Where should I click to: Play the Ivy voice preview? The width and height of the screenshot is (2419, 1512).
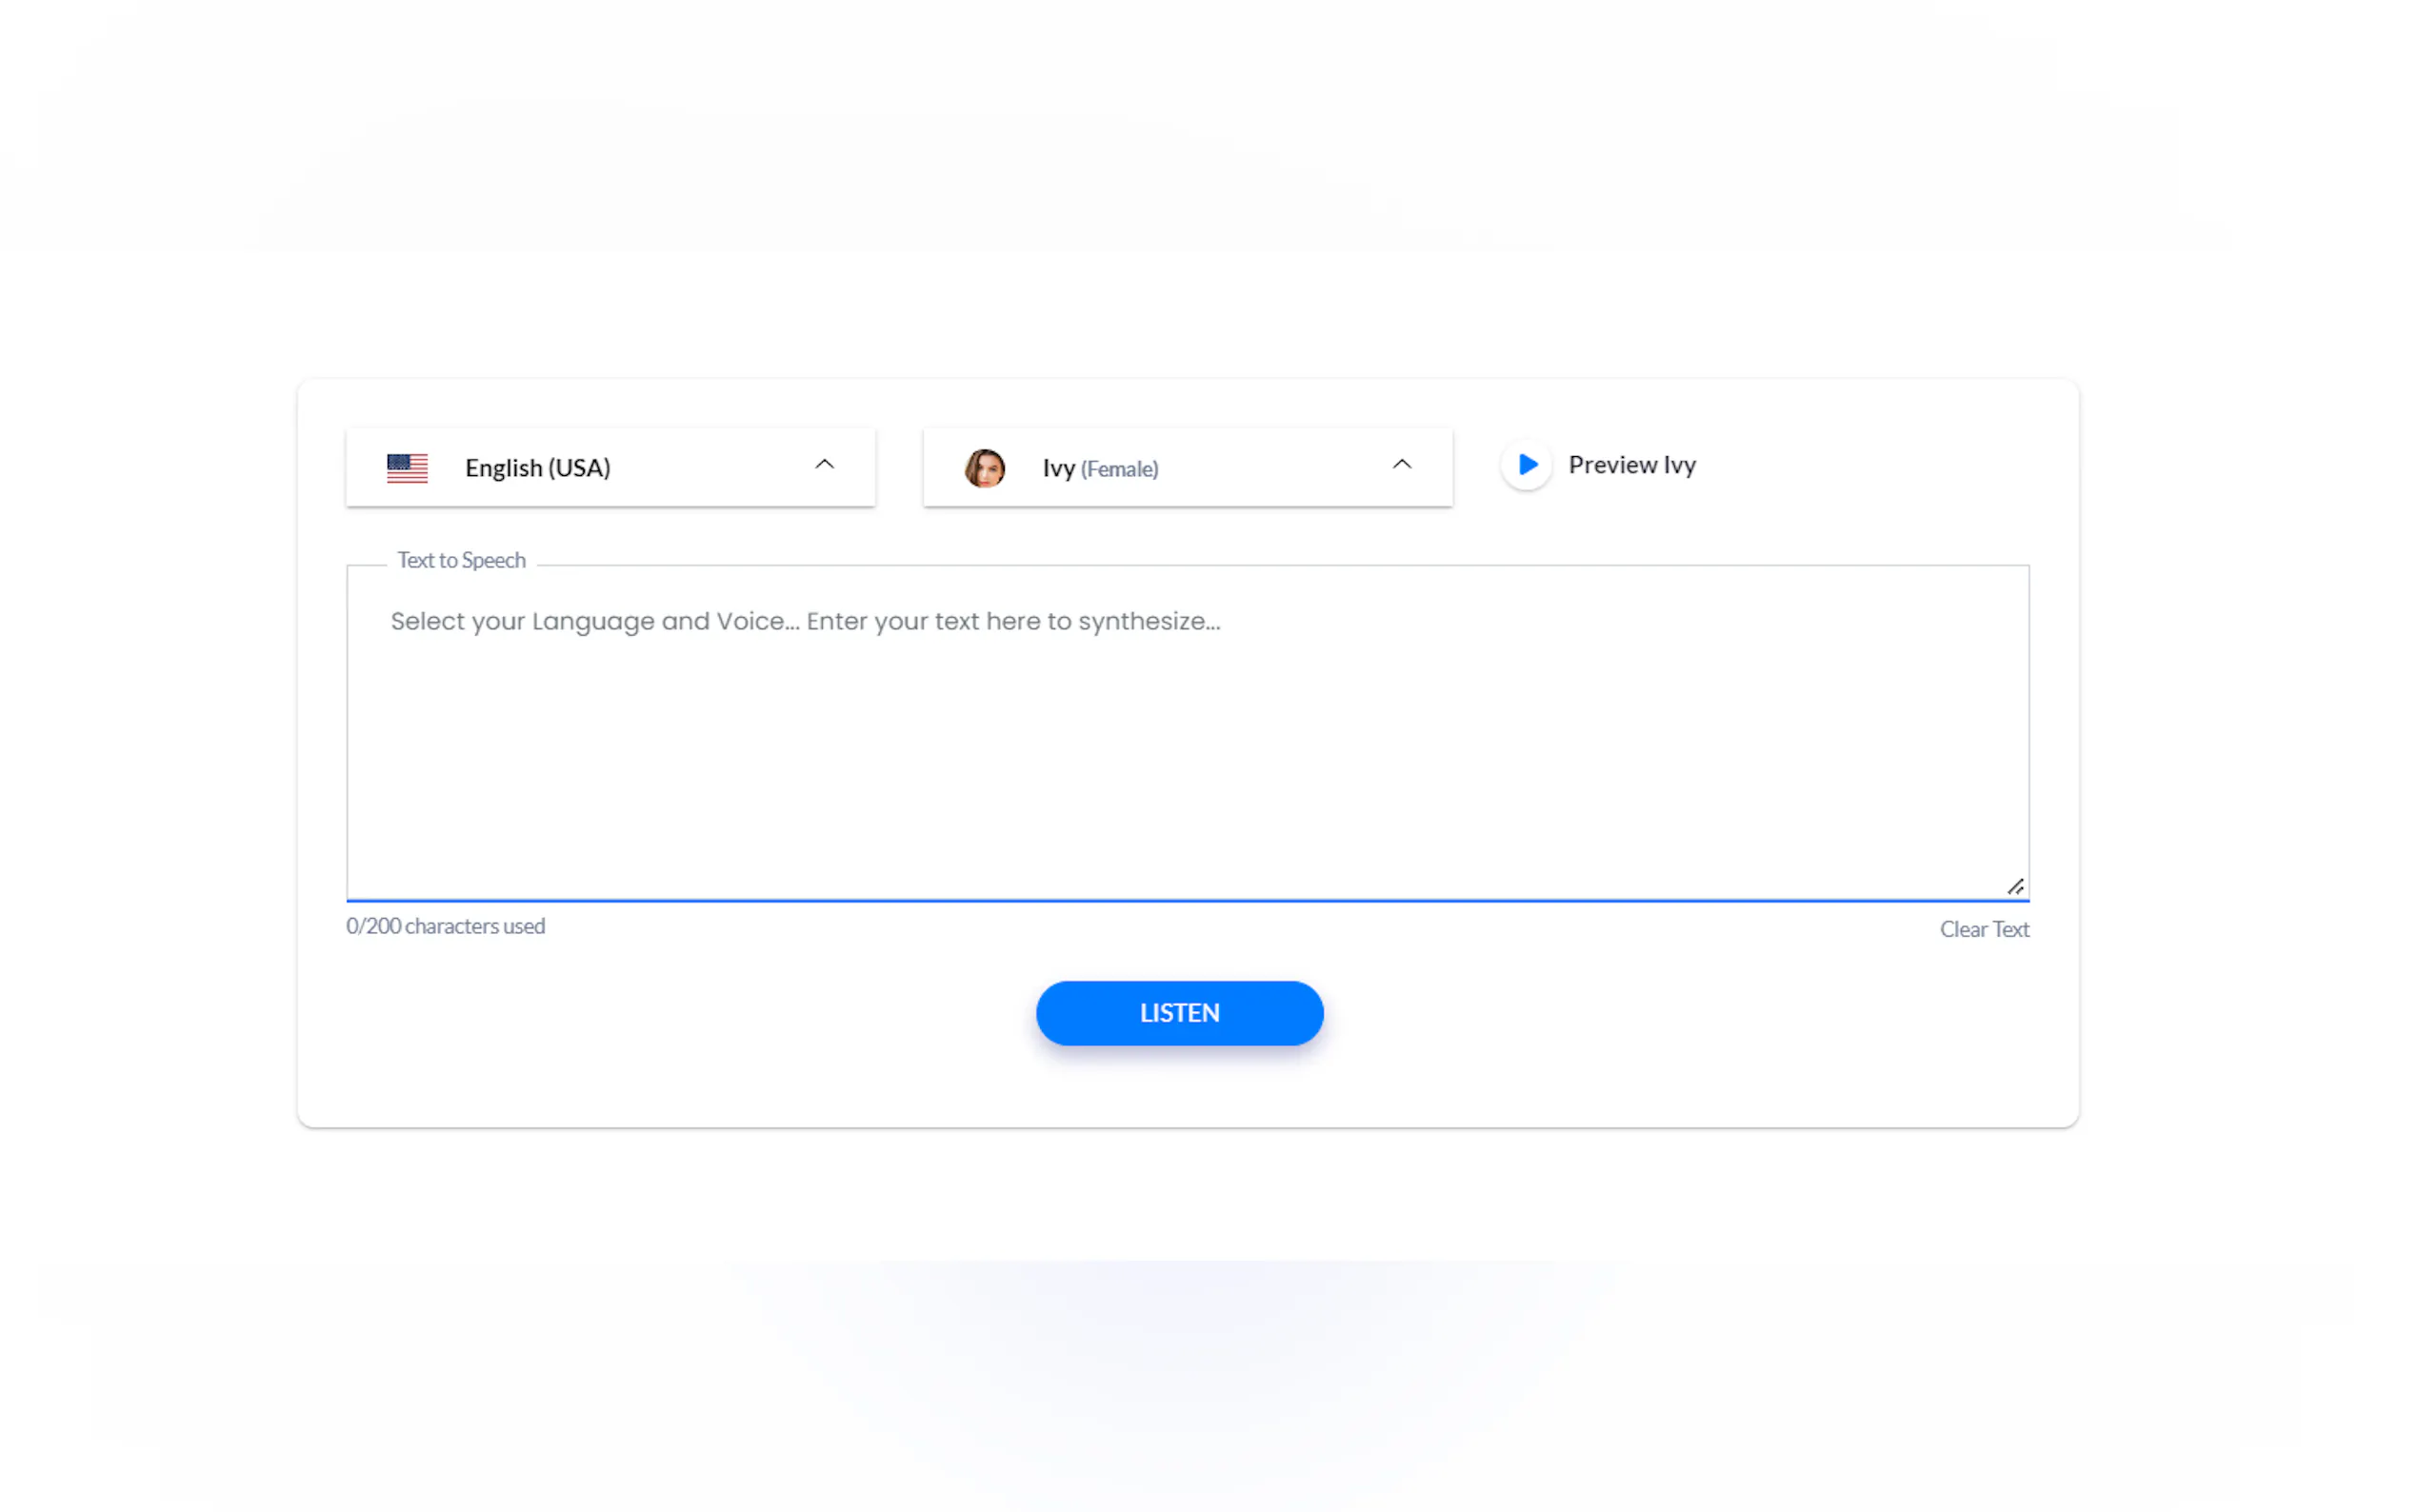1526,465
